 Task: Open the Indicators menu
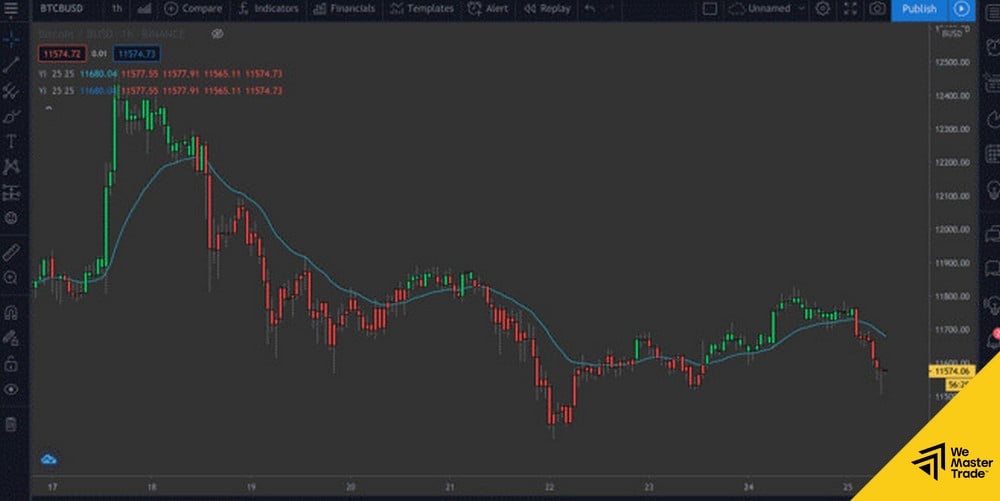[267, 9]
